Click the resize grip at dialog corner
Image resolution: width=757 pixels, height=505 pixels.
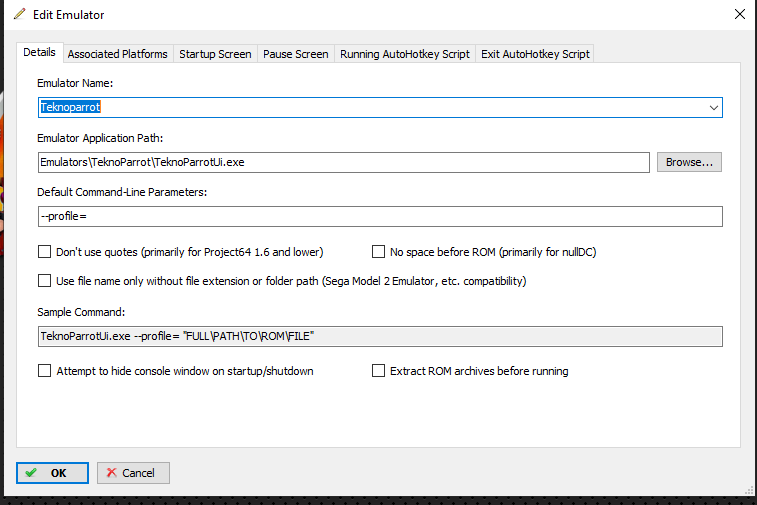click(749, 491)
